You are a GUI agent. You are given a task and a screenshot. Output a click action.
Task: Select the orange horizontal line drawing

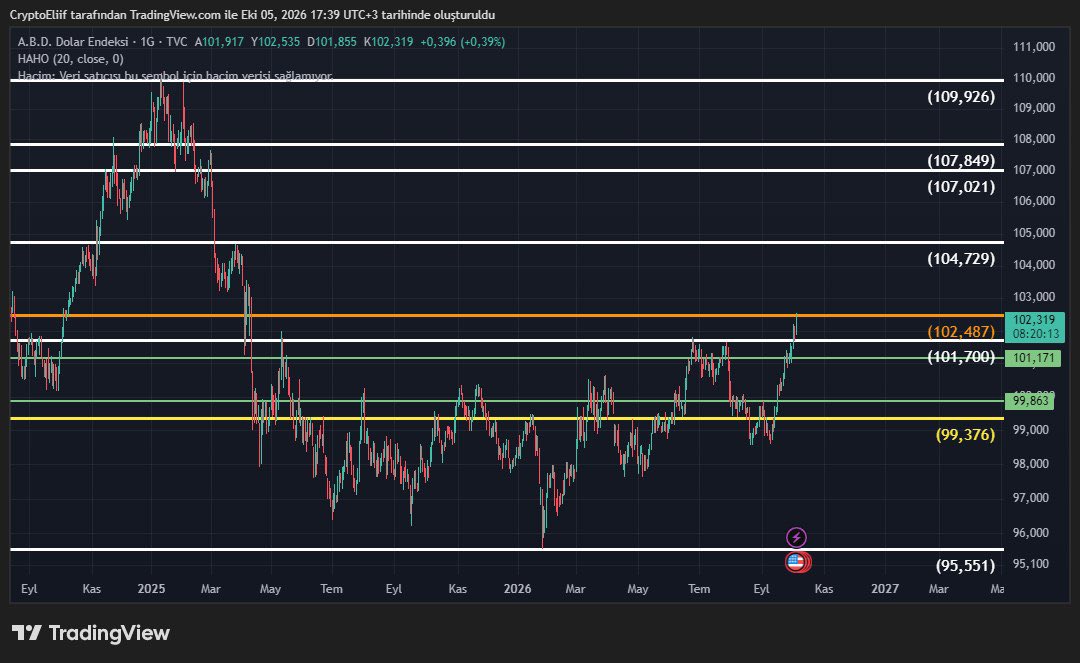point(507,315)
